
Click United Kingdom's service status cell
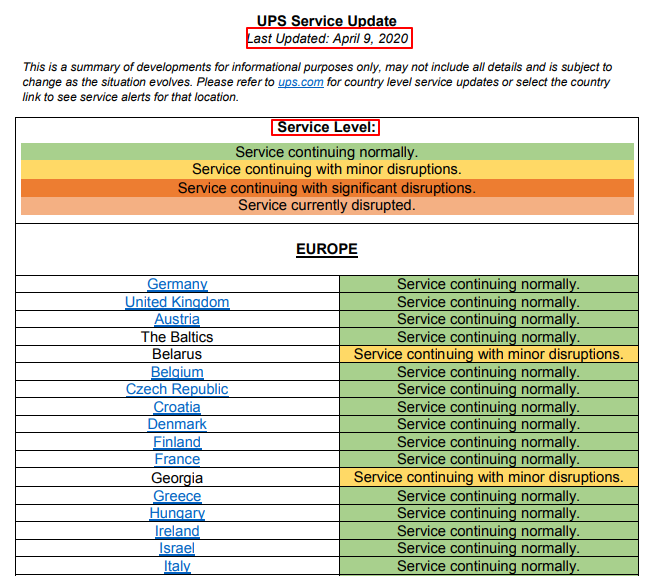(489, 302)
